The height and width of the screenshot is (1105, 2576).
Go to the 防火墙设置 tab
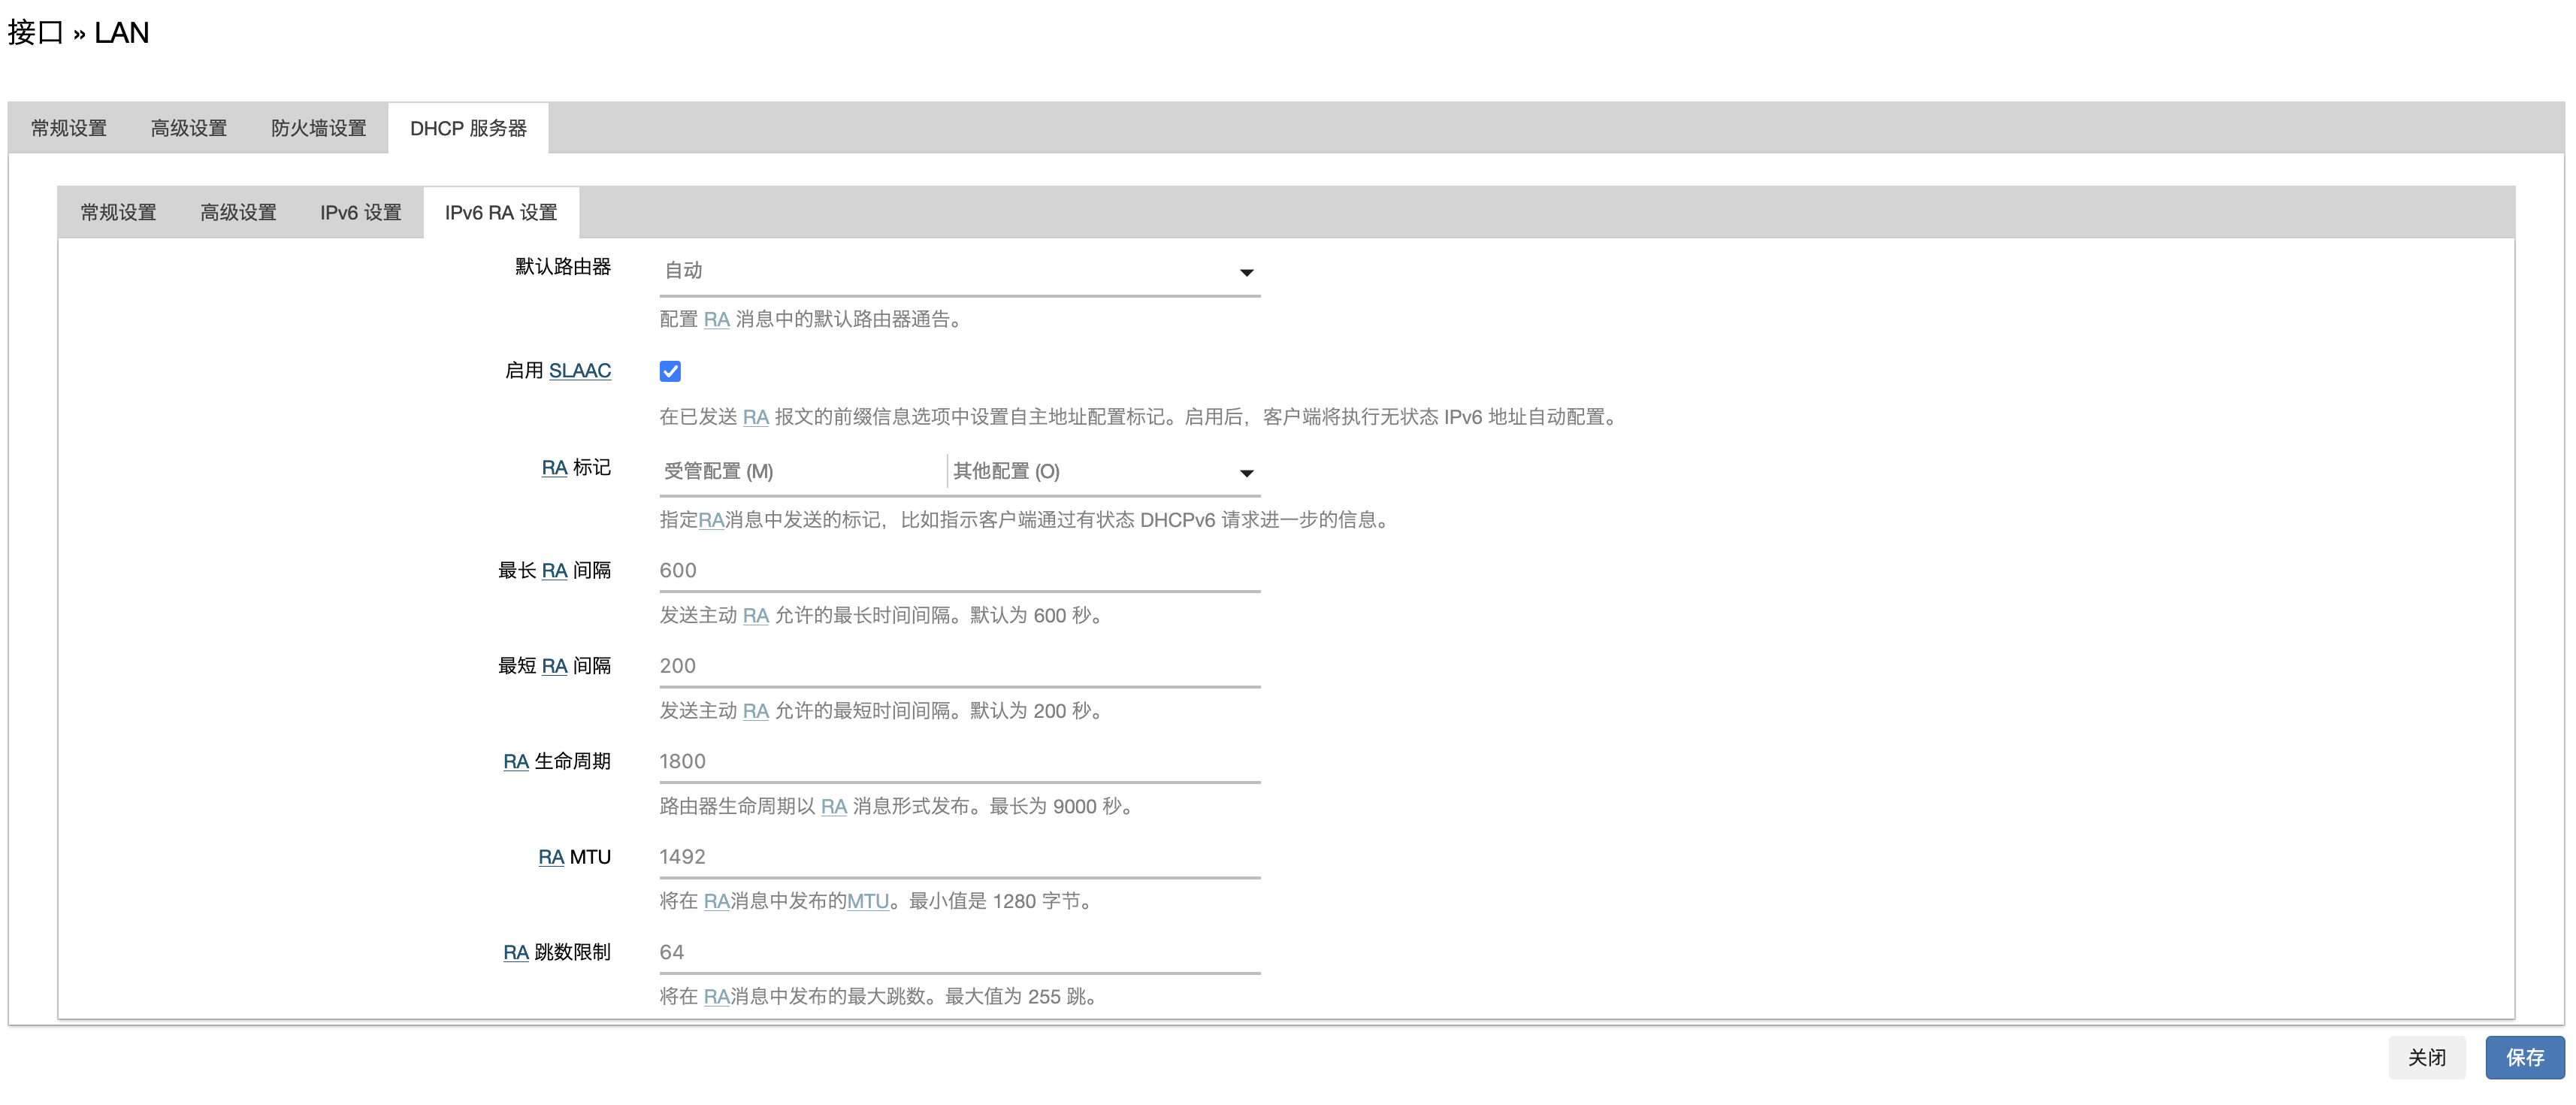coord(318,128)
